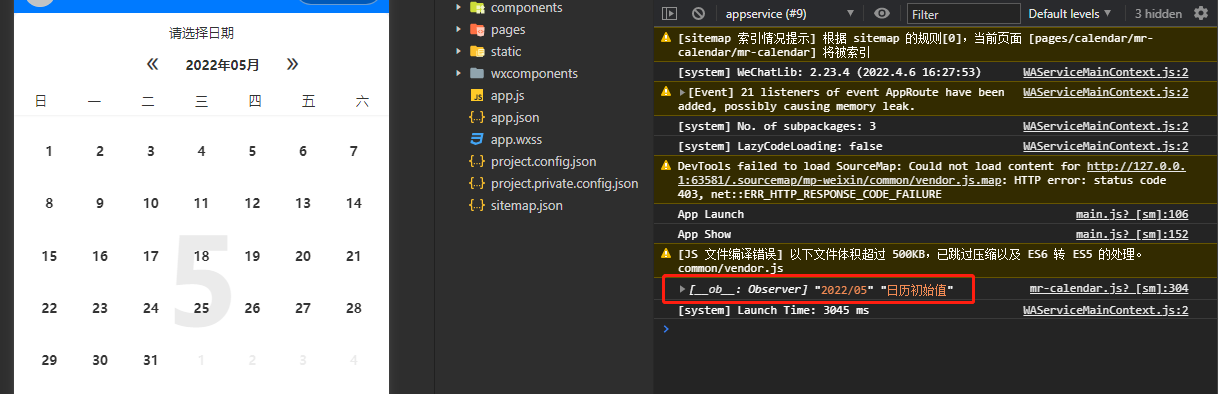Click the JS 文件编译错误 warning icon
Viewport: 1218px width, 394px height.
667,254
